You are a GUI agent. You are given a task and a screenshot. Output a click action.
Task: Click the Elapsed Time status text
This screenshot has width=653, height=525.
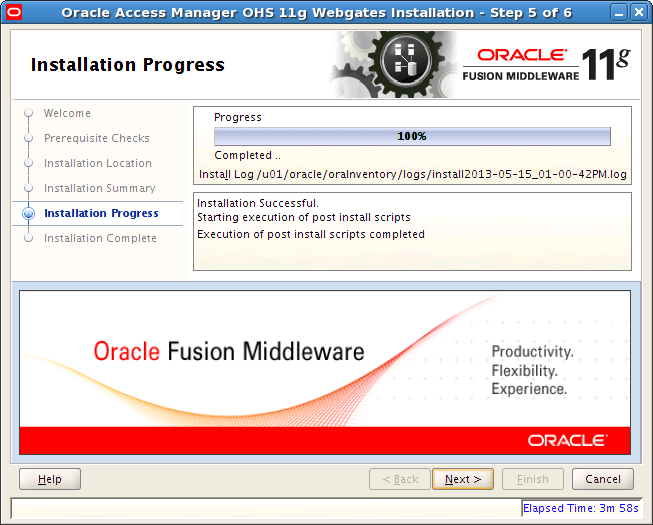[x=581, y=508]
